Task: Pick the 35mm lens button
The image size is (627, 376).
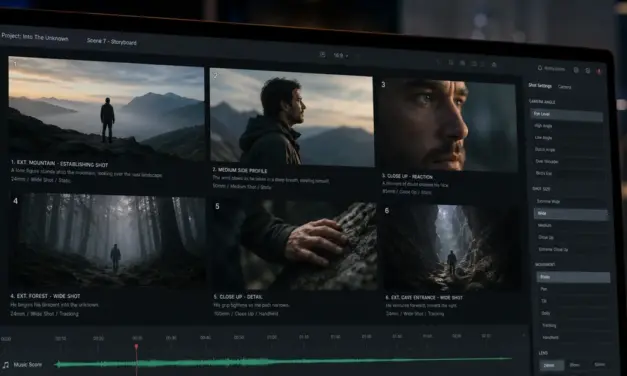Action: (575, 365)
